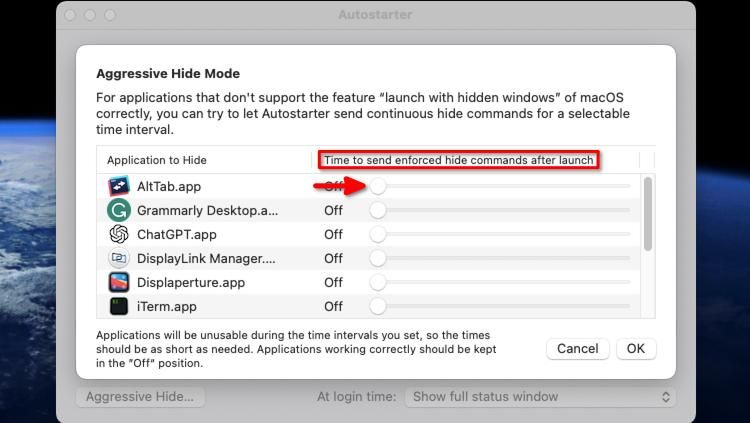Viewport: 750px width, 423px height.
Task: Click the ChatGPT app icon
Action: tap(119, 234)
